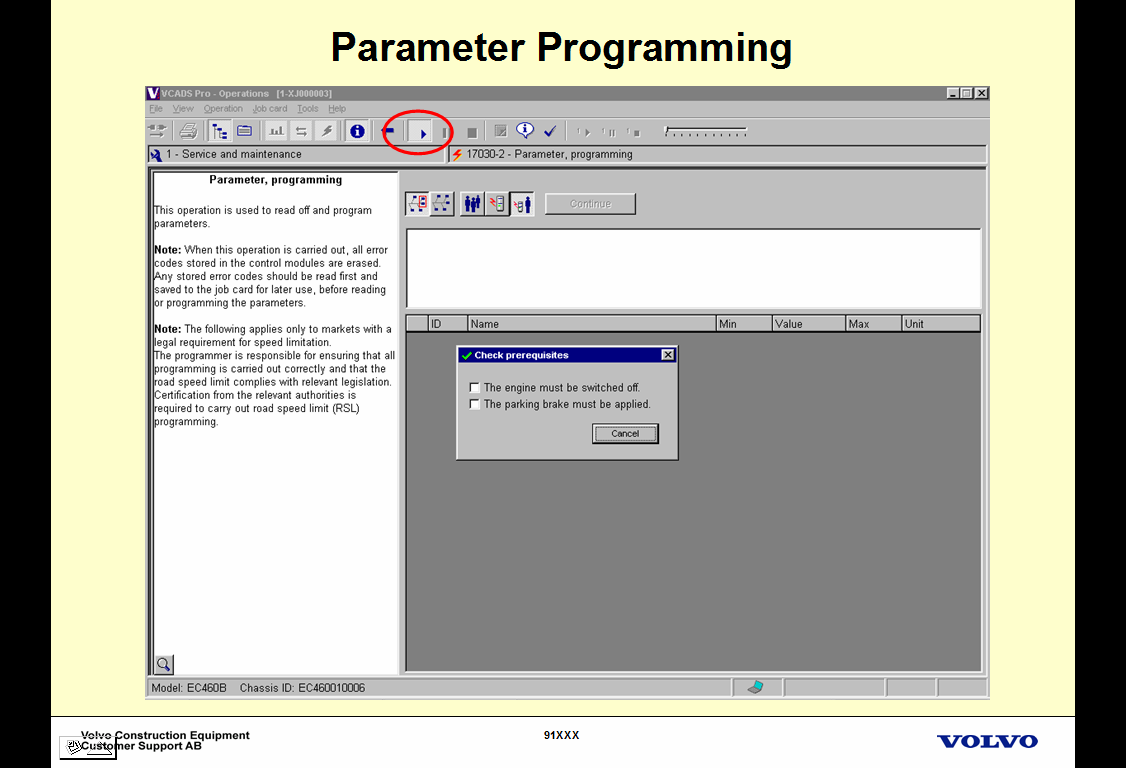
Task: Click '1 - Service and maintenance' bar
Action: pyautogui.click(x=296, y=154)
